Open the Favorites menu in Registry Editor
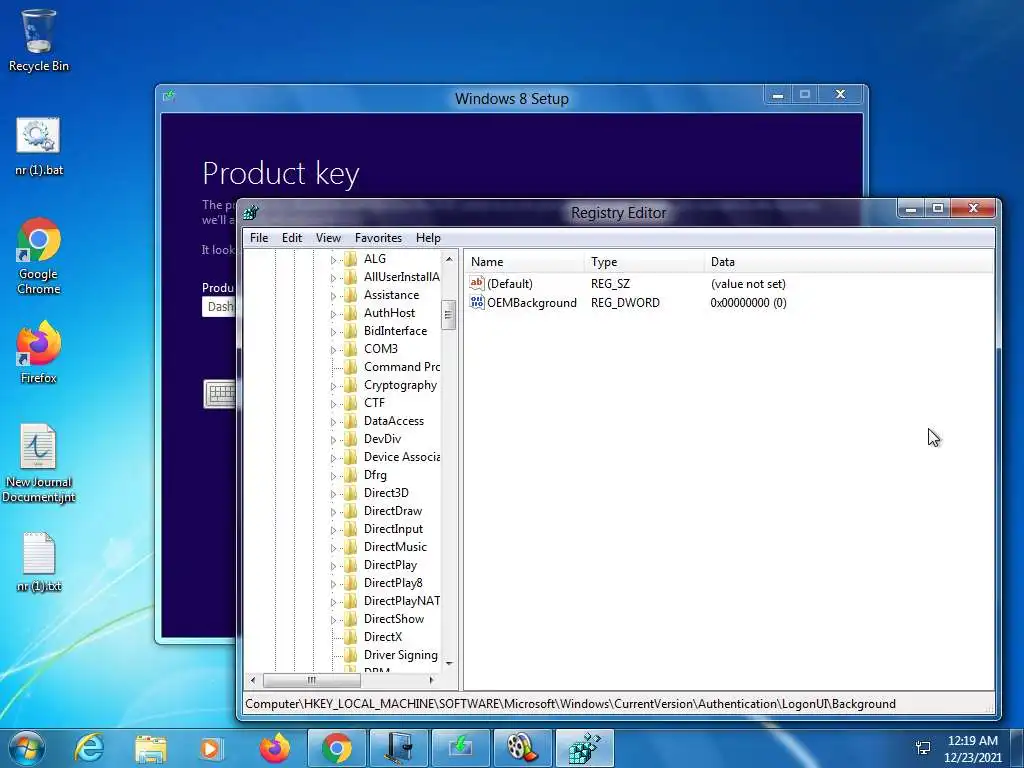 (378, 238)
